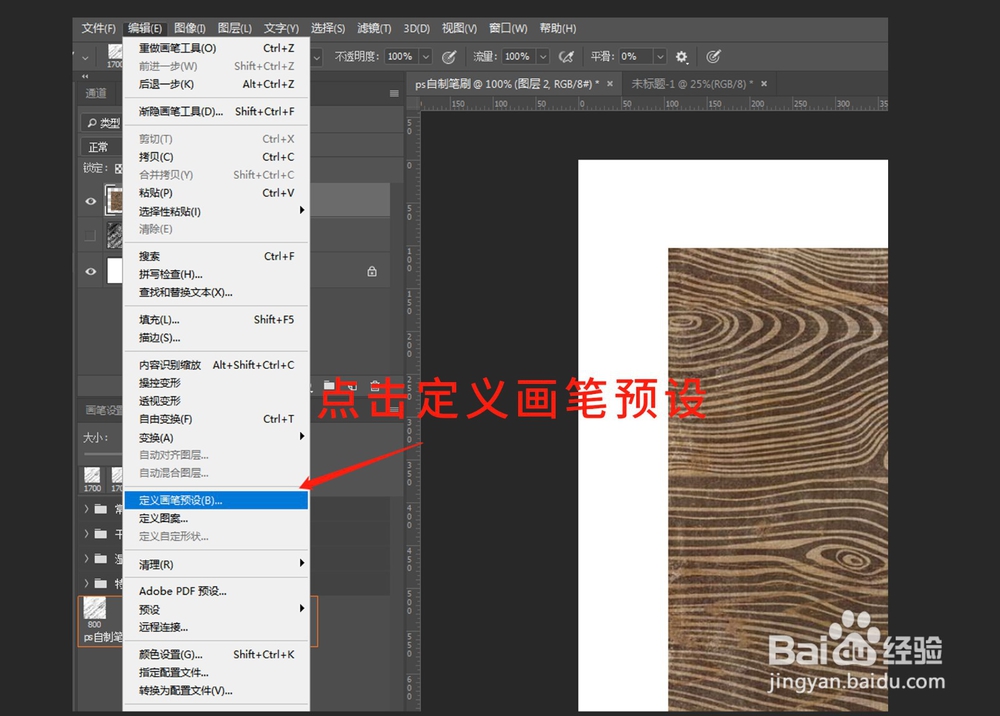Show the hidden second layer by clicking its visibility box
Viewport: 1000px width, 716px height.
90,234
